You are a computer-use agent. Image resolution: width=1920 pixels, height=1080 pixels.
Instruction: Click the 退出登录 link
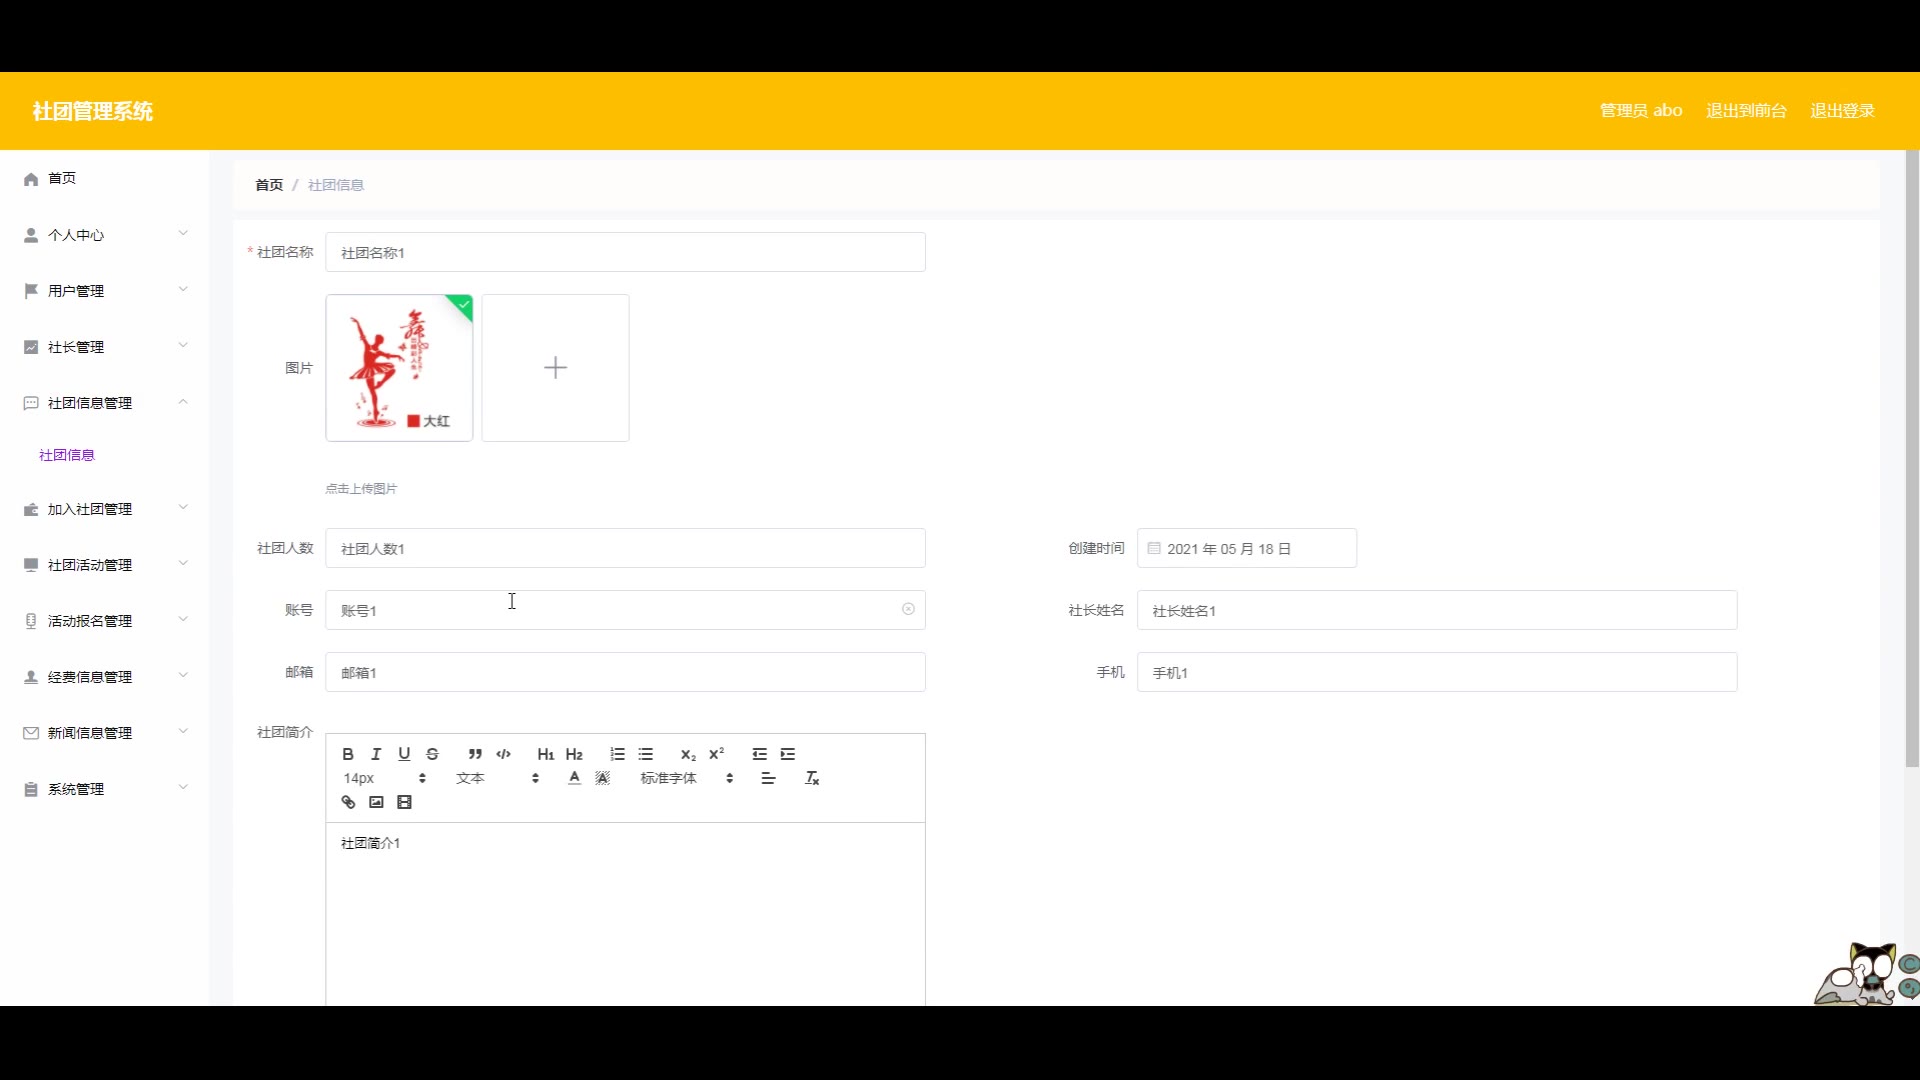coord(1842,111)
